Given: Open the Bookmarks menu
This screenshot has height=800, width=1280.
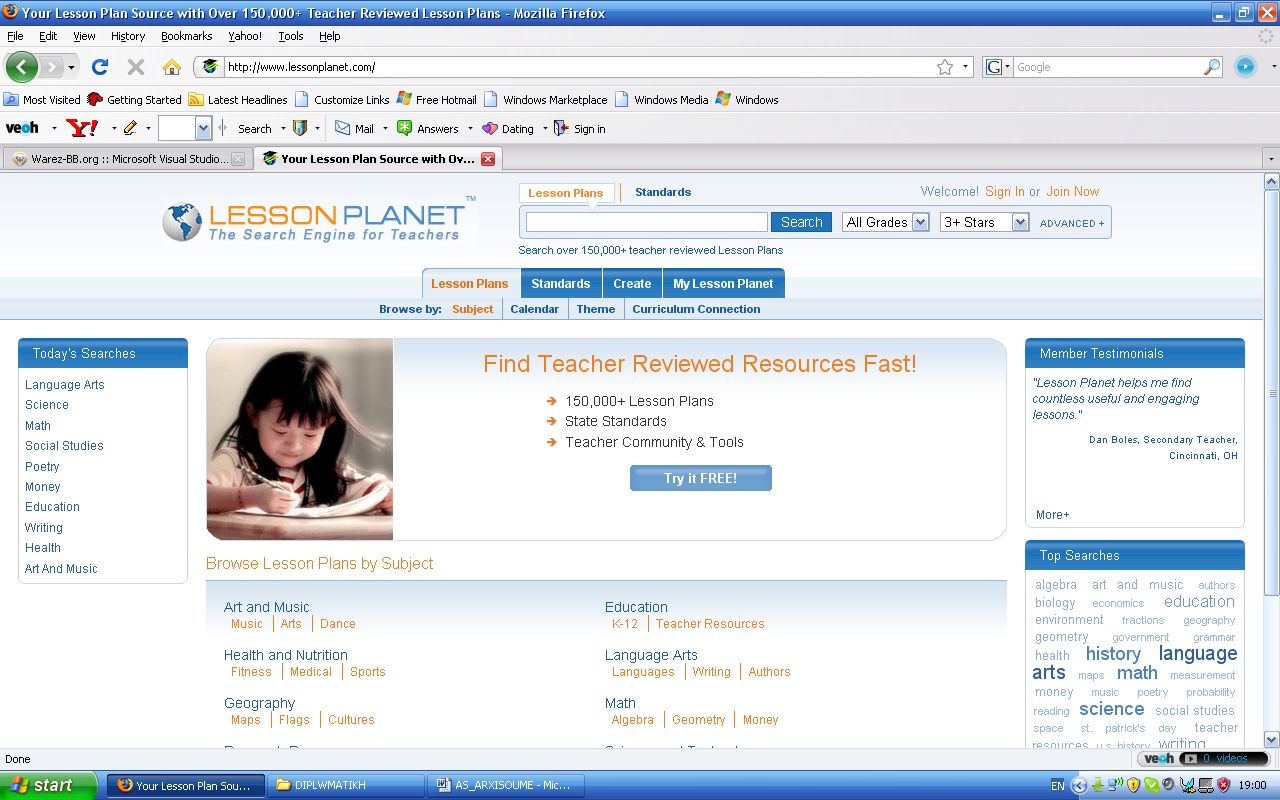Looking at the screenshot, I should click(x=186, y=36).
